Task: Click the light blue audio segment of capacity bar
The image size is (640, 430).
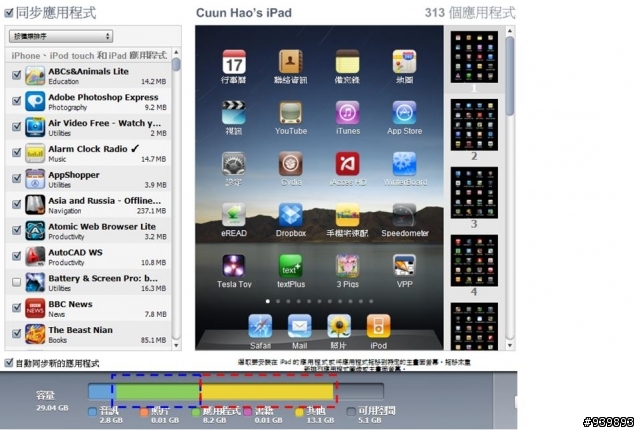Action: click(x=102, y=391)
